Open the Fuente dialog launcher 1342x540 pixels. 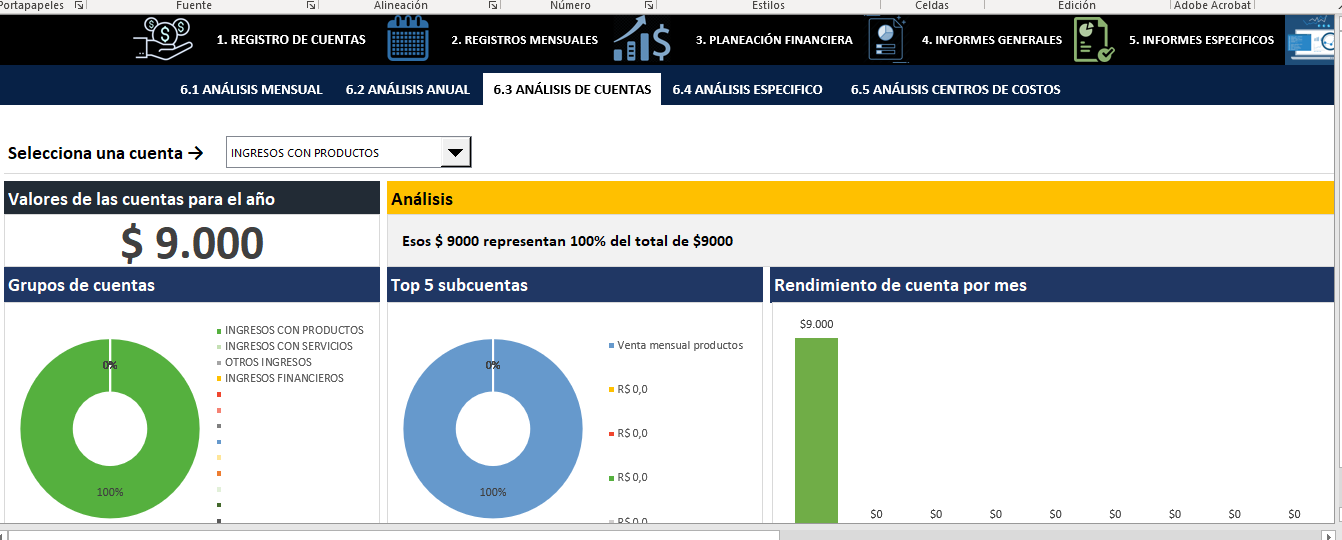pyautogui.click(x=311, y=5)
